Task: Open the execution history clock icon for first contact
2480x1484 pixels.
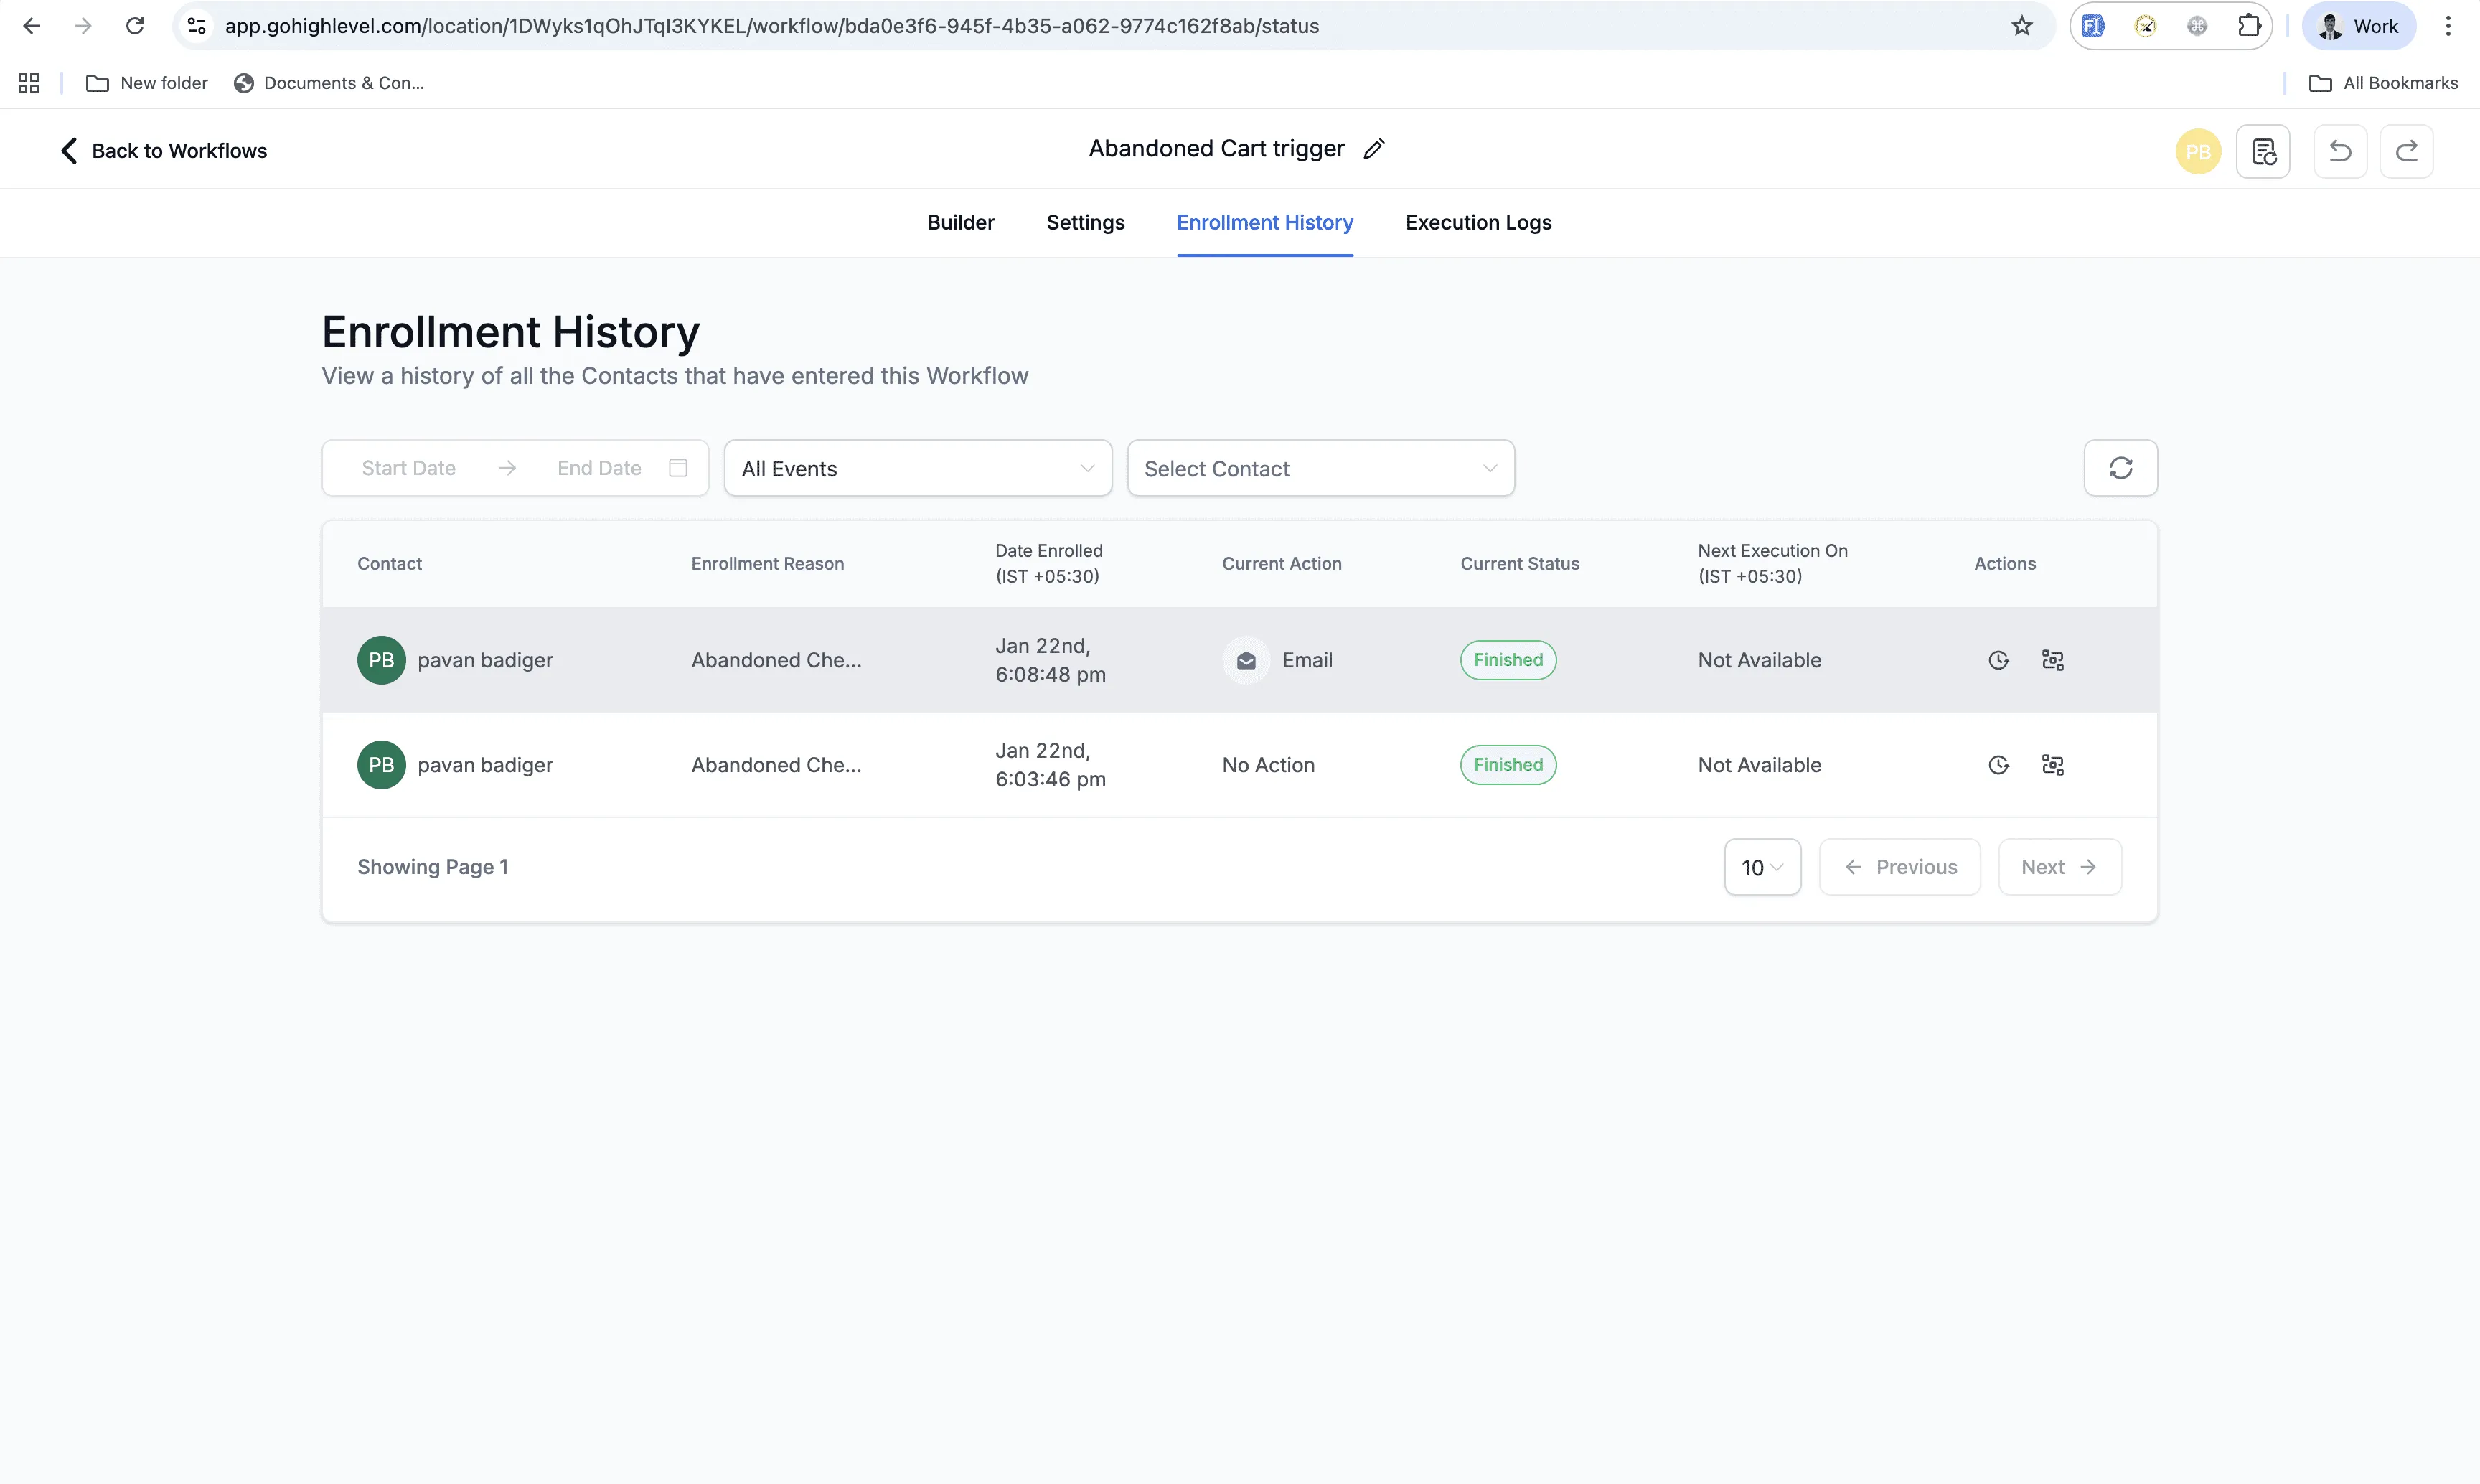Action: click(1998, 660)
